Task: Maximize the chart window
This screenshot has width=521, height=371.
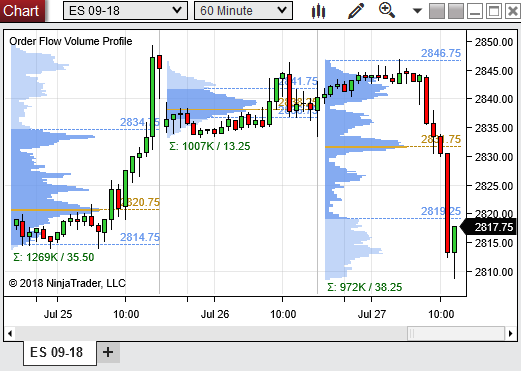Action: tap(494, 11)
